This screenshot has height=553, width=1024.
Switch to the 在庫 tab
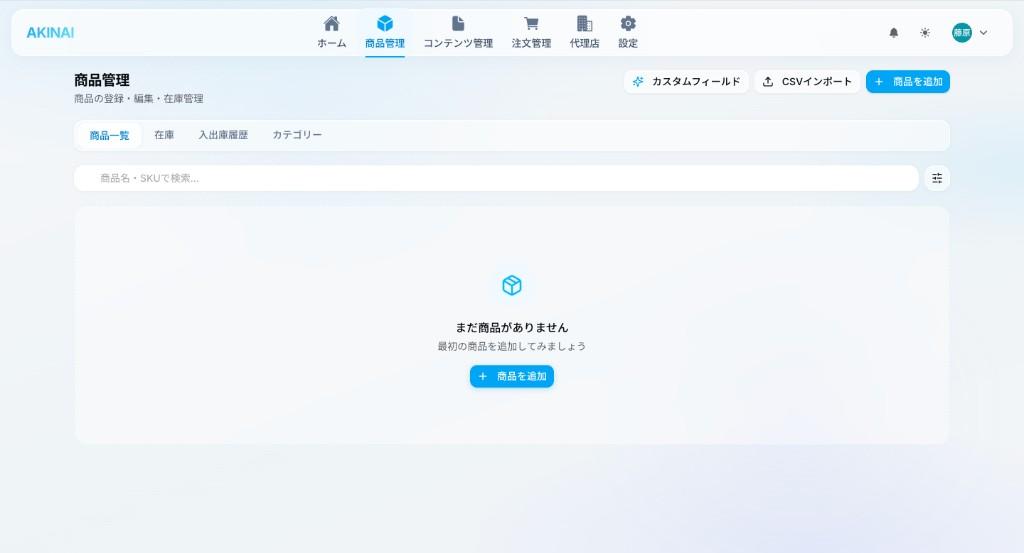(x=164, y=135)
